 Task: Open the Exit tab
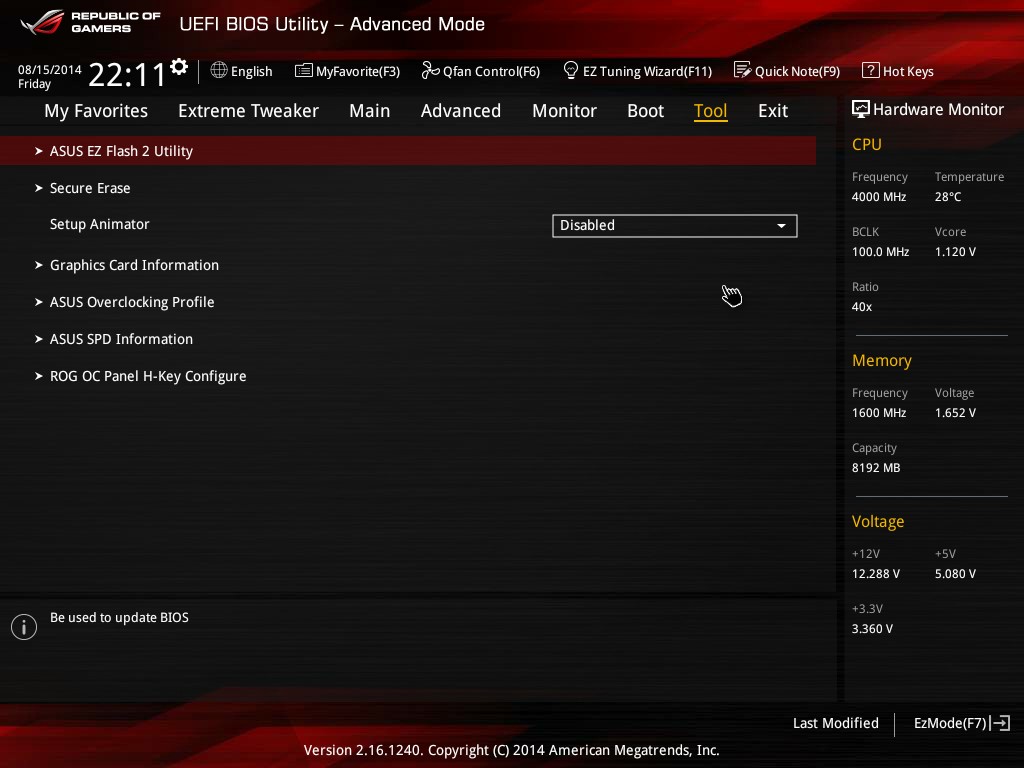point(773,111)
